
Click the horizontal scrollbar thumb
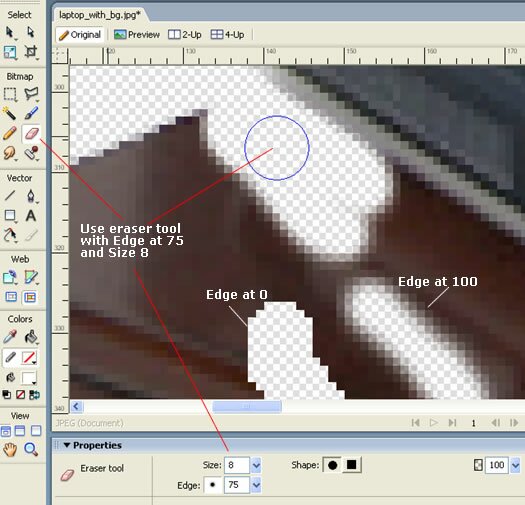[247, 407]
